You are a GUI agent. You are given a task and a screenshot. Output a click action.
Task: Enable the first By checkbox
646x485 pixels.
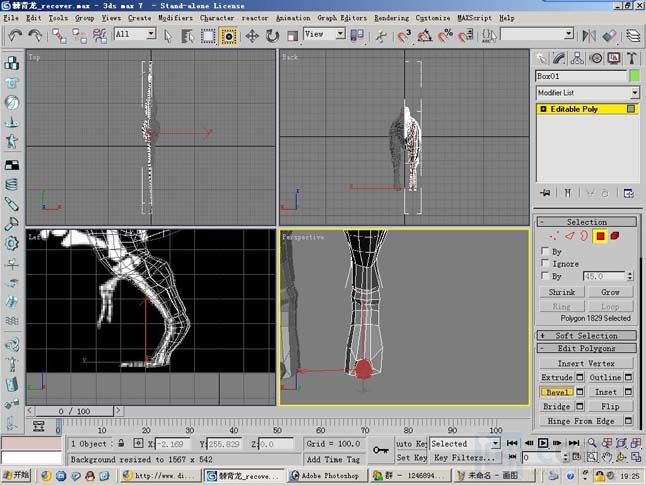pos(545,251)
